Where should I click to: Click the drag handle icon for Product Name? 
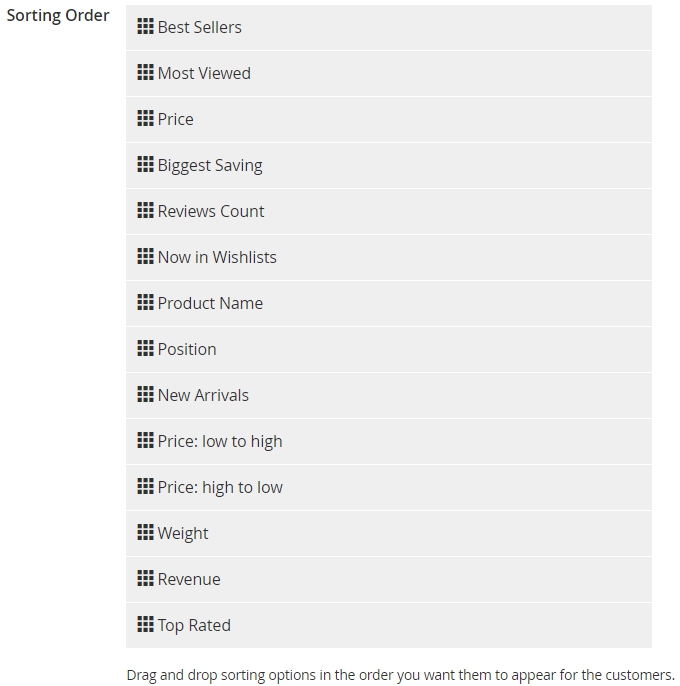click(x=145, y=302)
